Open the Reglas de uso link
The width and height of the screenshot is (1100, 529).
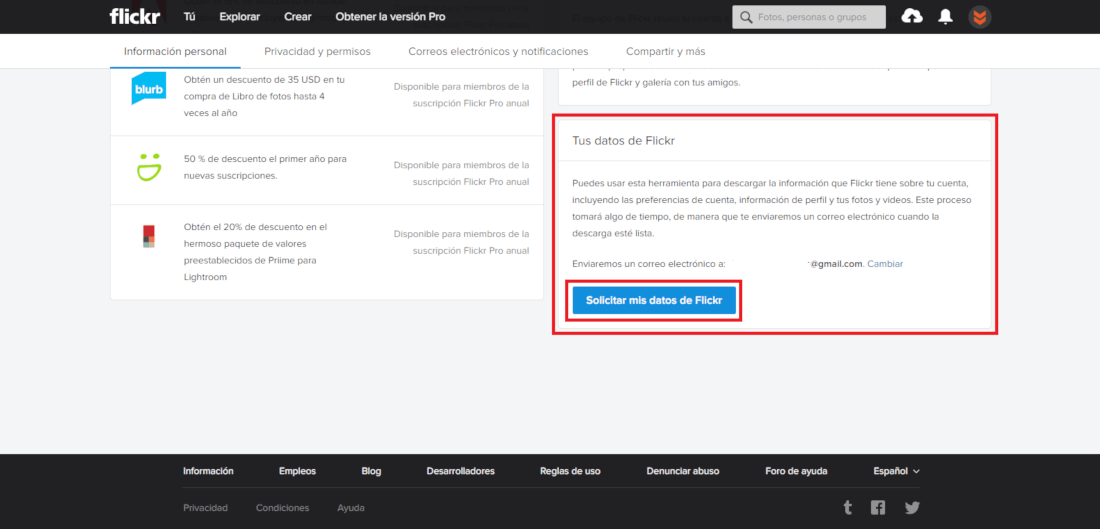pyautogui.click(x=570, y=471)
